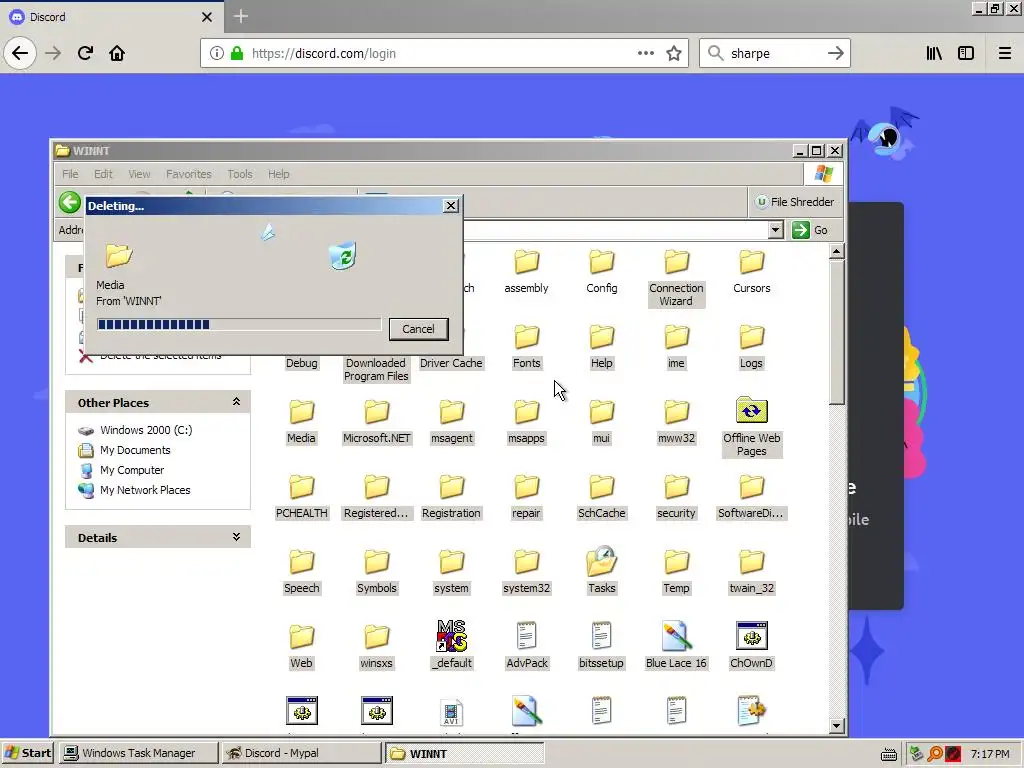
Task: Select the winsxs folder
Action: [x=377, y=647]
